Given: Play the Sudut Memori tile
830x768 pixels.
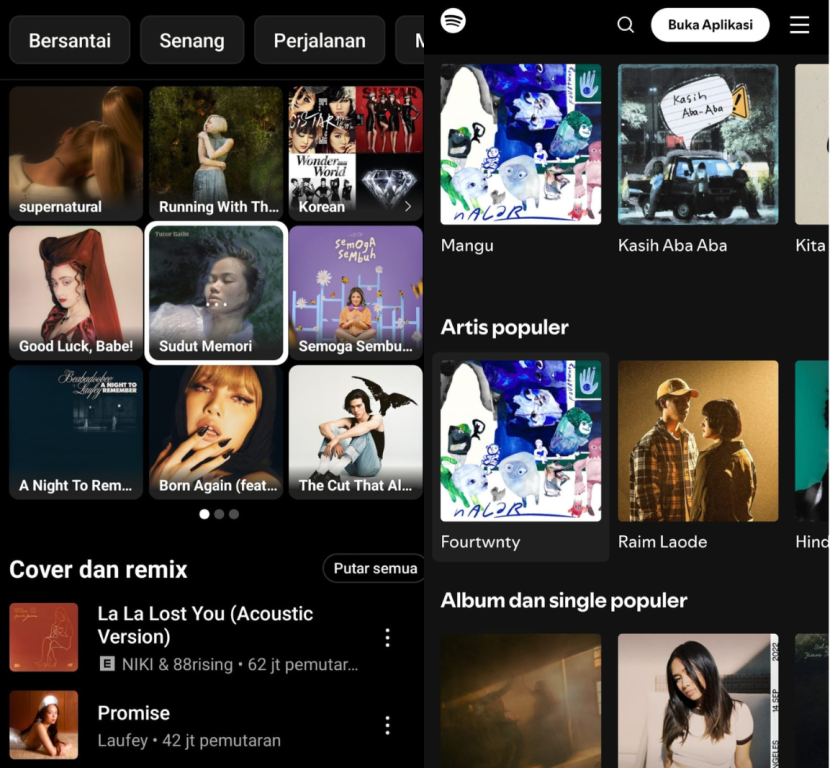Looking at the screenshot, I should coord(216,294).
